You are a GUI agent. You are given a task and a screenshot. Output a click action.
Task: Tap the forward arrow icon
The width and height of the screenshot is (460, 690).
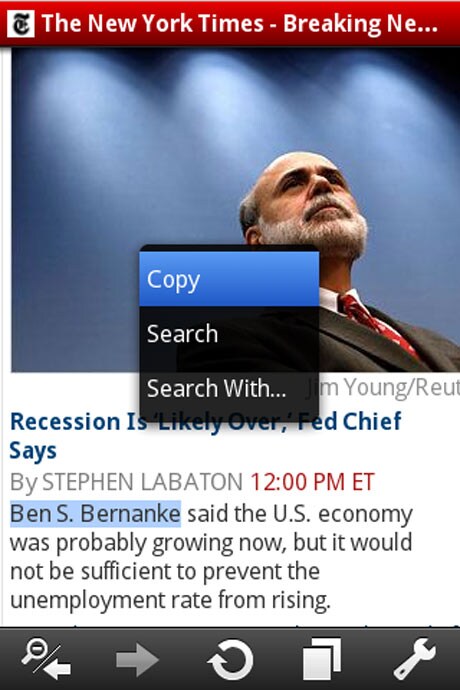point(137,660)
